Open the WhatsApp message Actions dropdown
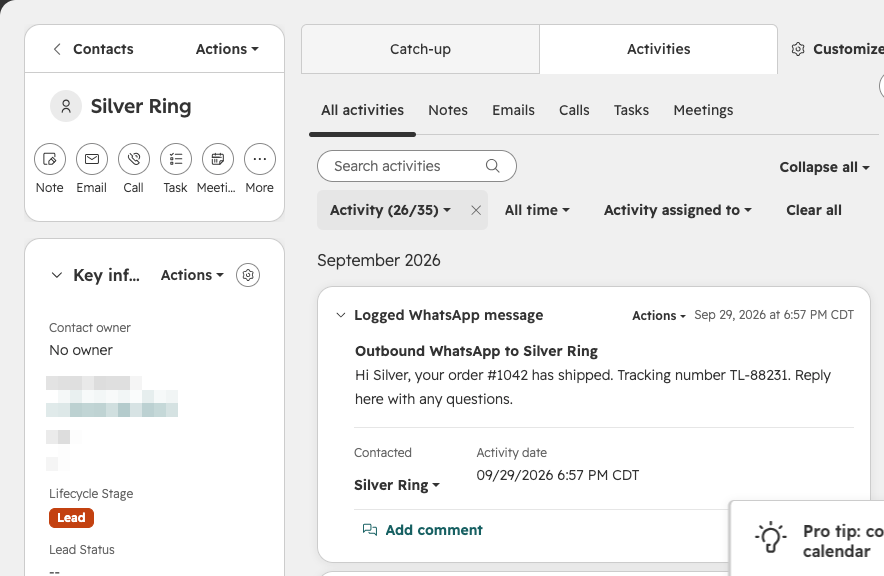Screen dimensions: 884x576 (x=658, y=316)
